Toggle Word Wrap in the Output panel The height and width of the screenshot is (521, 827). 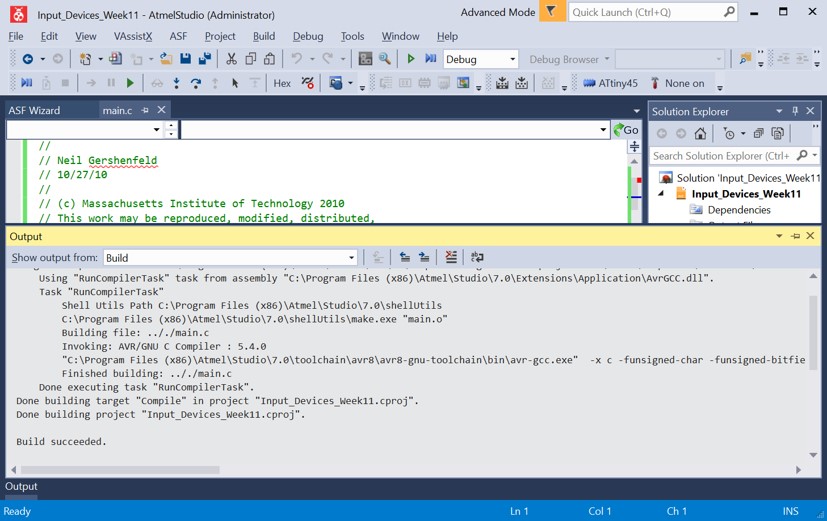[477, 257]
